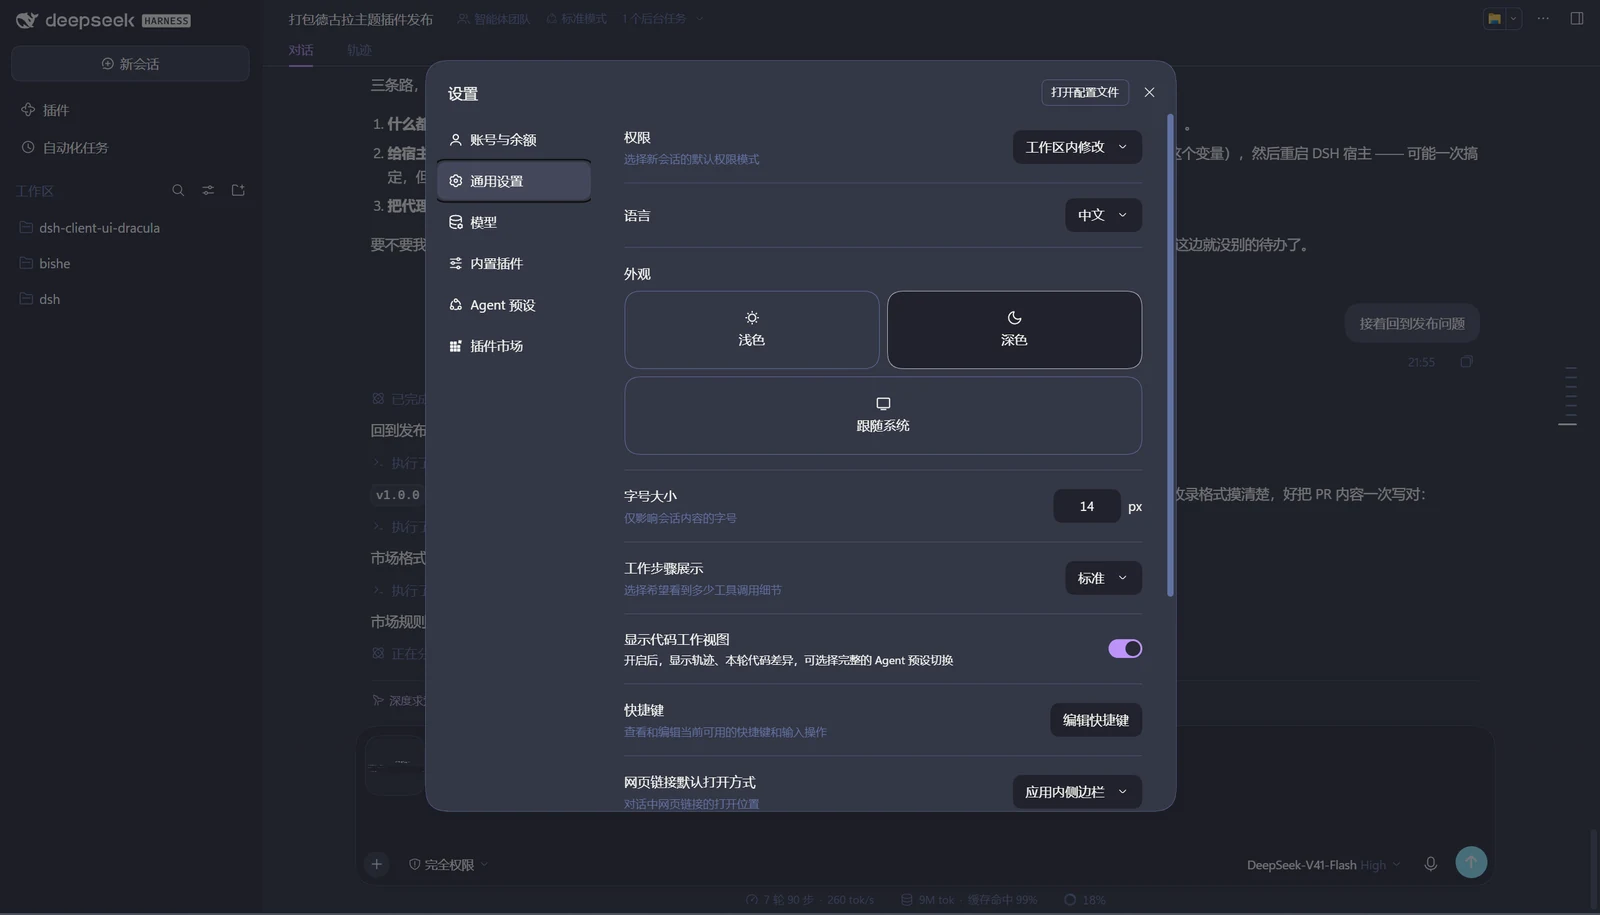
Task: Open 自动化任务 in the sidebar
Action: click(65, 147)
